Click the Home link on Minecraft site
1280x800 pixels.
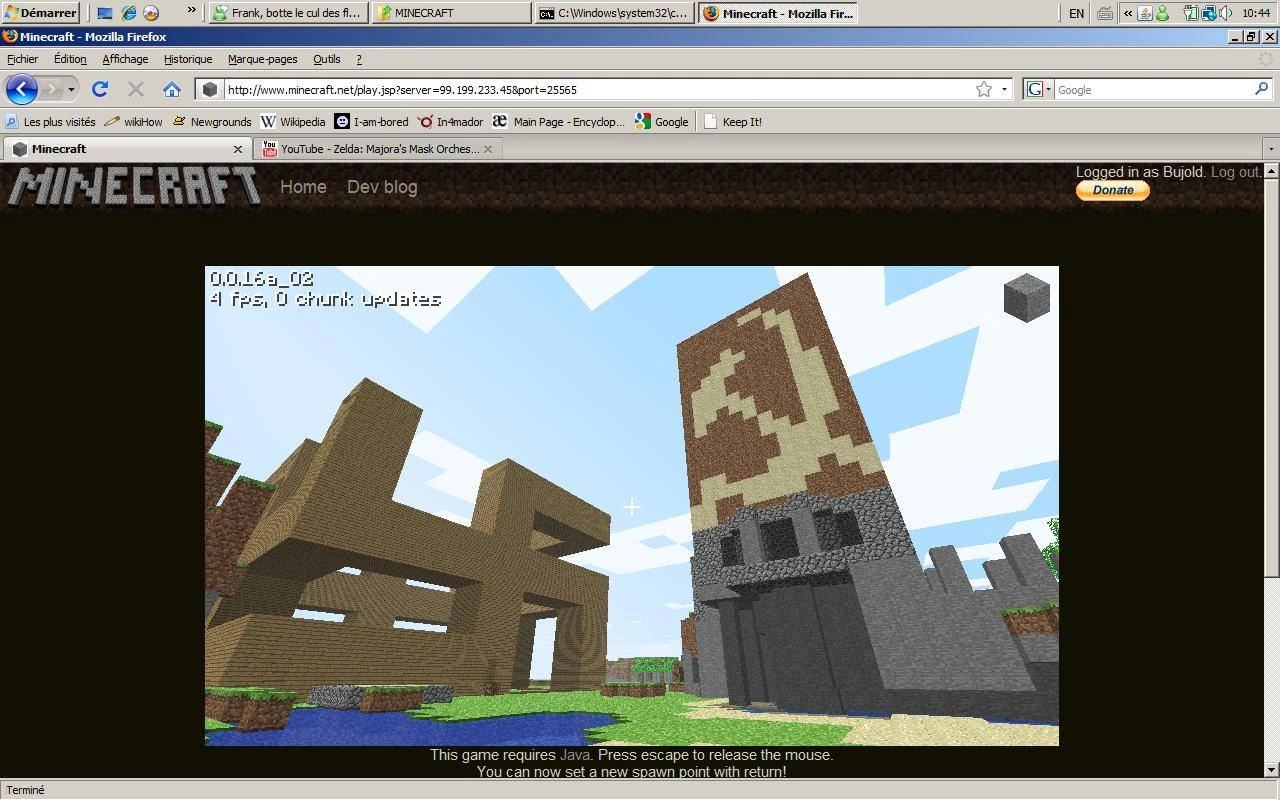[x=303, y=187]
